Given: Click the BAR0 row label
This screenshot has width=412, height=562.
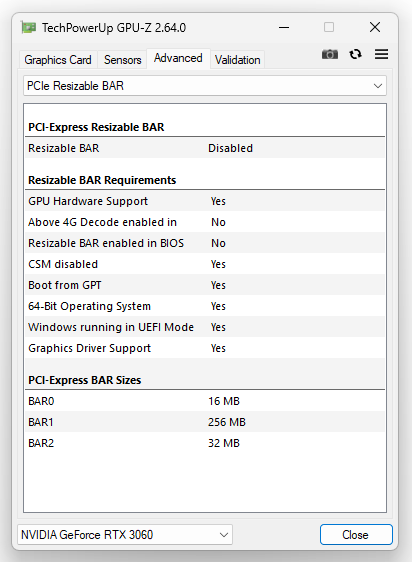Looking at the screenshot, I should tap(41, 401).
